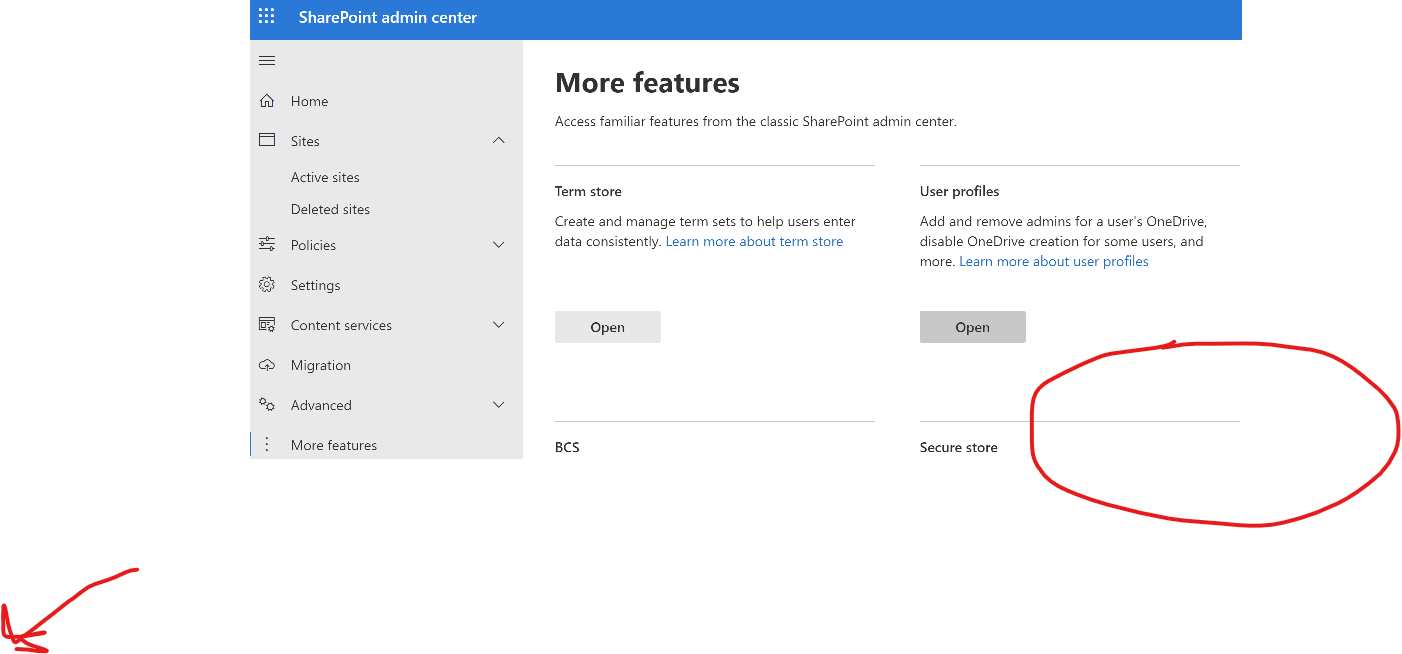Collapse navigation with hamburger menu icon
Screen dimensions: 1402x654
click(267, 61)
